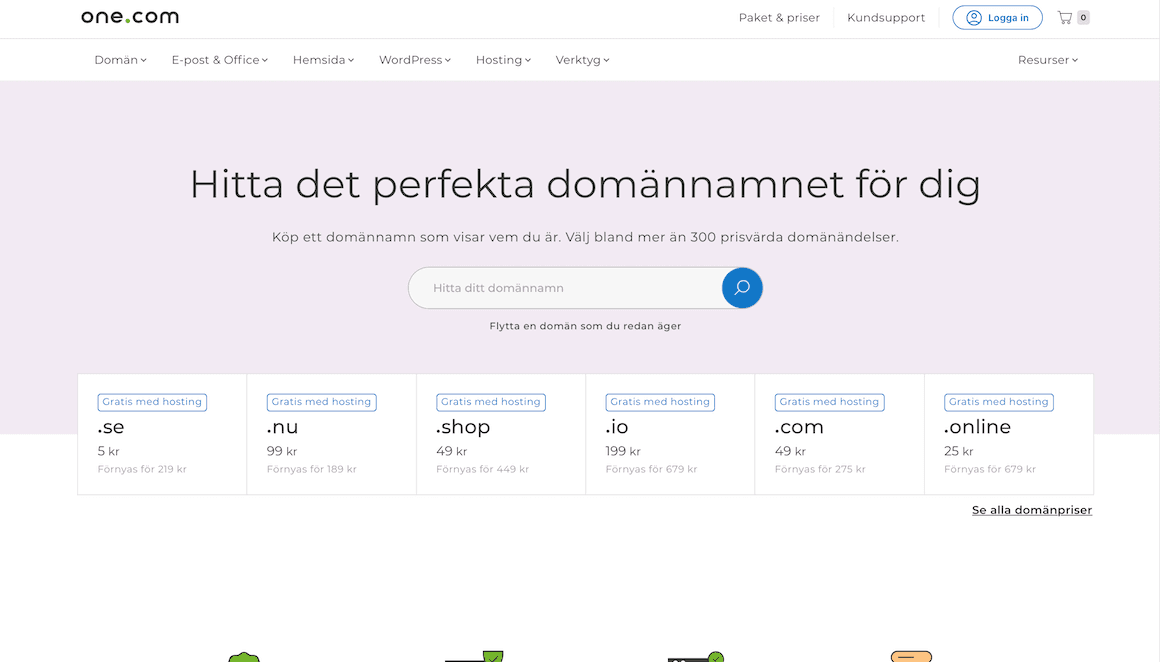Click the Logga in button
Image resolution: width=1160 pixels, height=662 pixels.
997,18
